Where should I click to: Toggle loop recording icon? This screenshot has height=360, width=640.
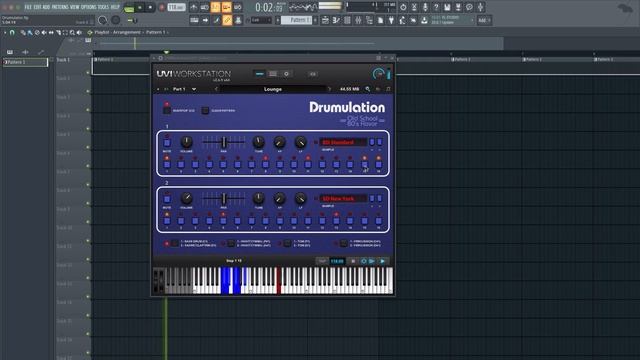pyautogui.click(x=238, y=7)
